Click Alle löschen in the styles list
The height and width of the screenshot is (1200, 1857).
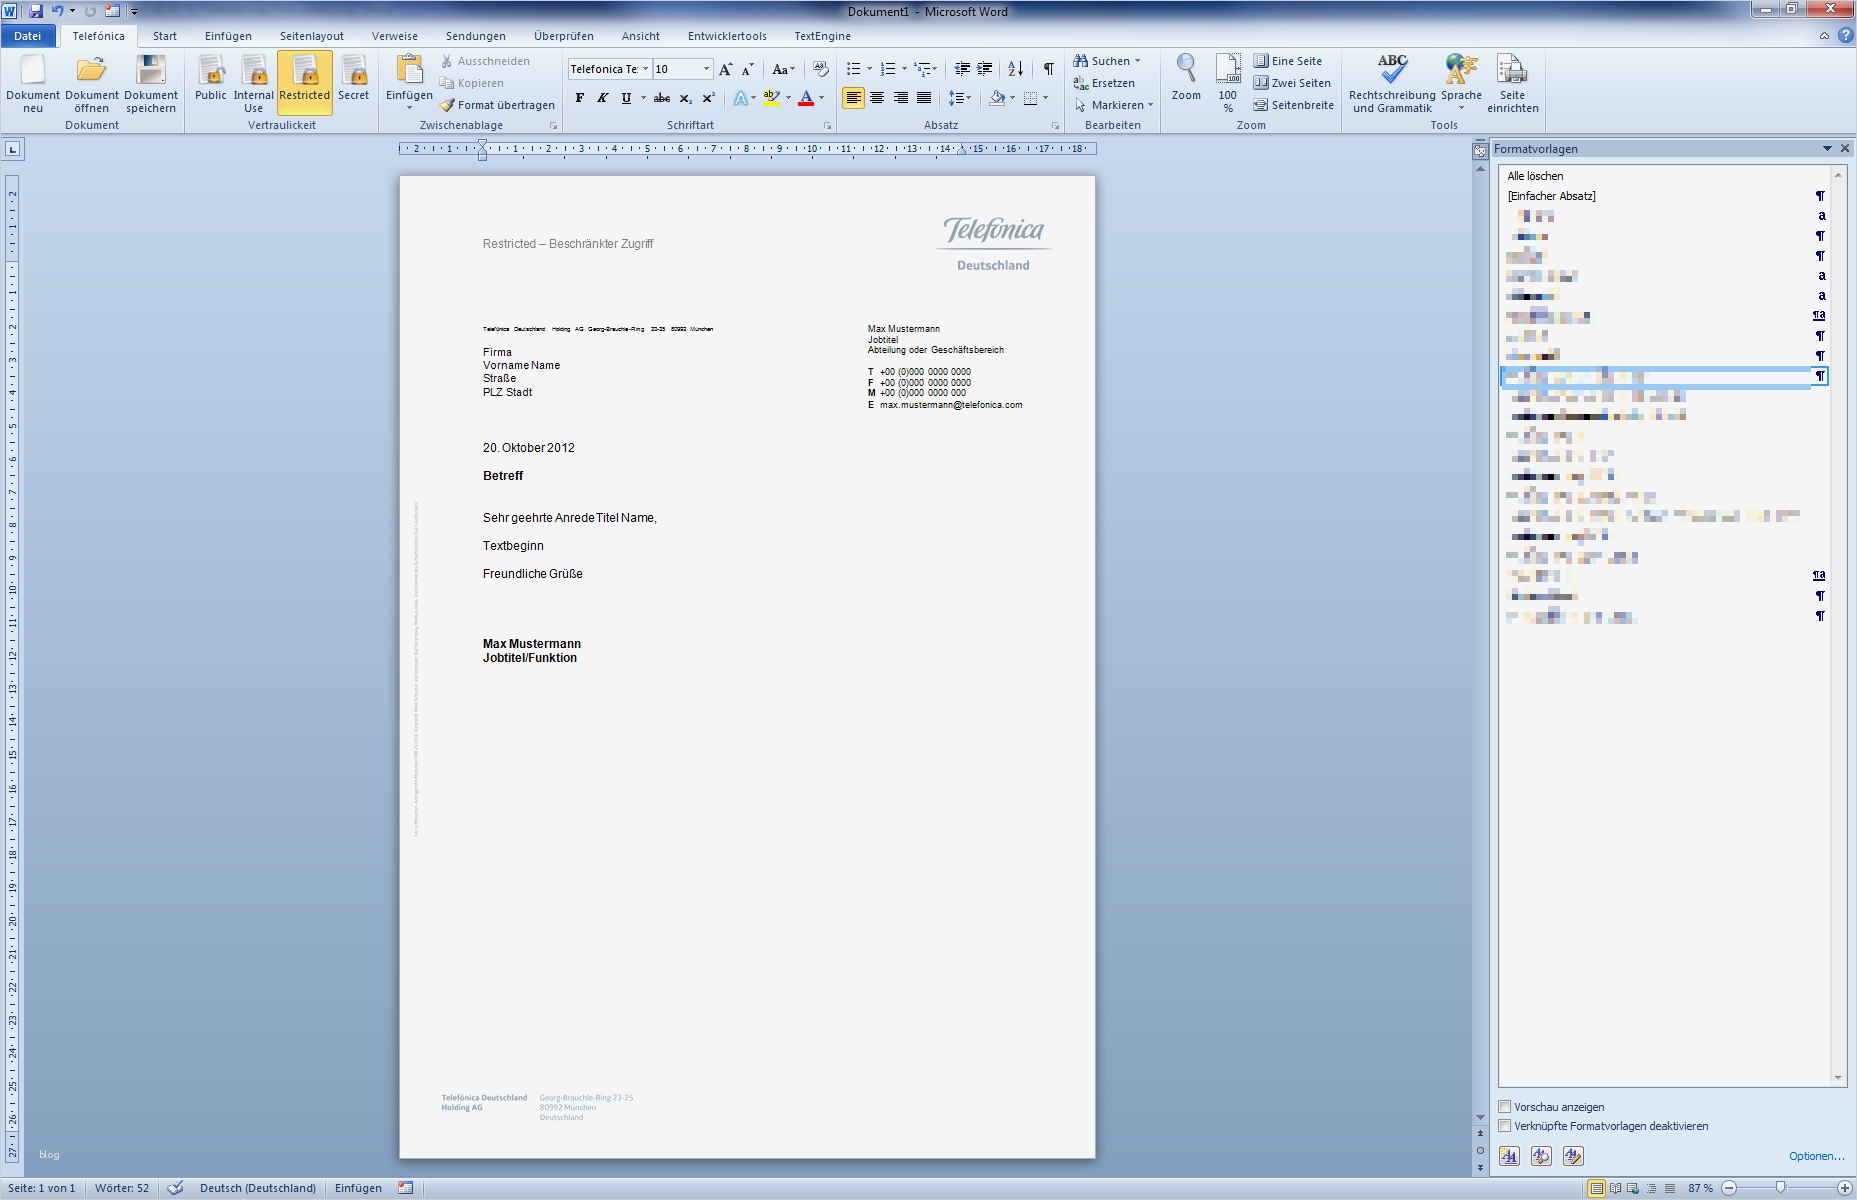tap(1534, 176)
